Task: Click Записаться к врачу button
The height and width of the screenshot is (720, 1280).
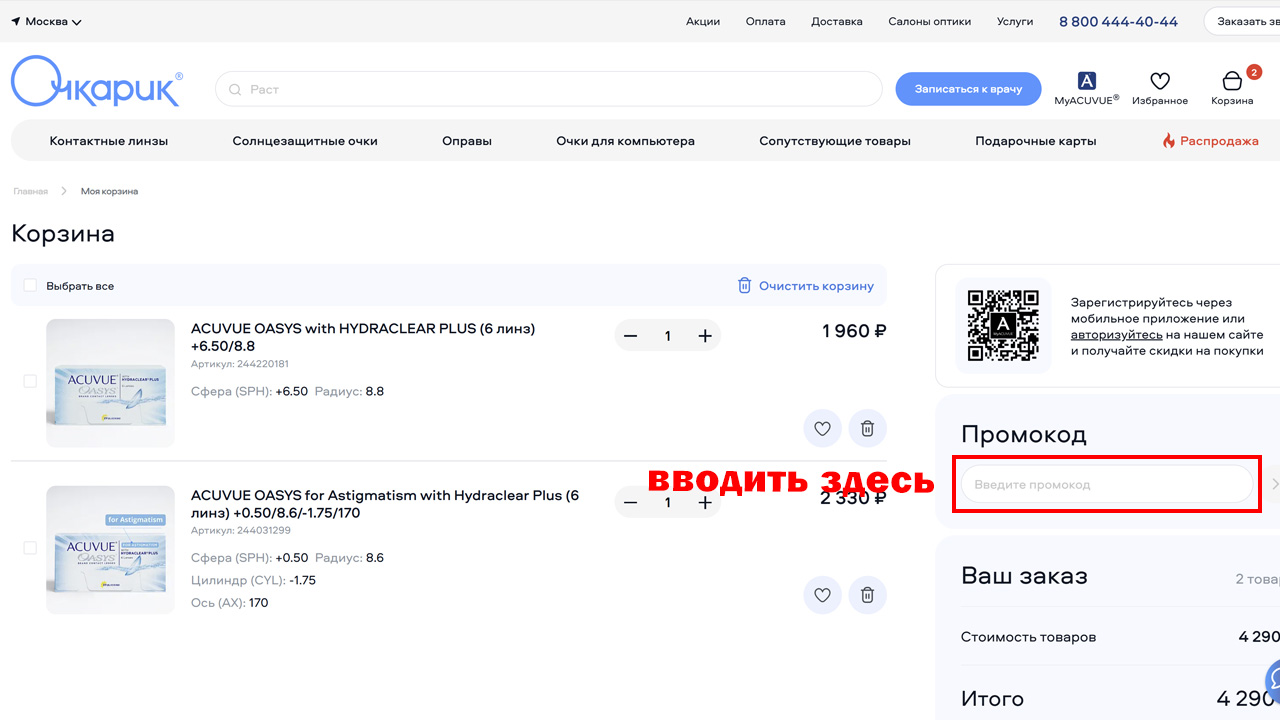Action: tap(968, 89)
